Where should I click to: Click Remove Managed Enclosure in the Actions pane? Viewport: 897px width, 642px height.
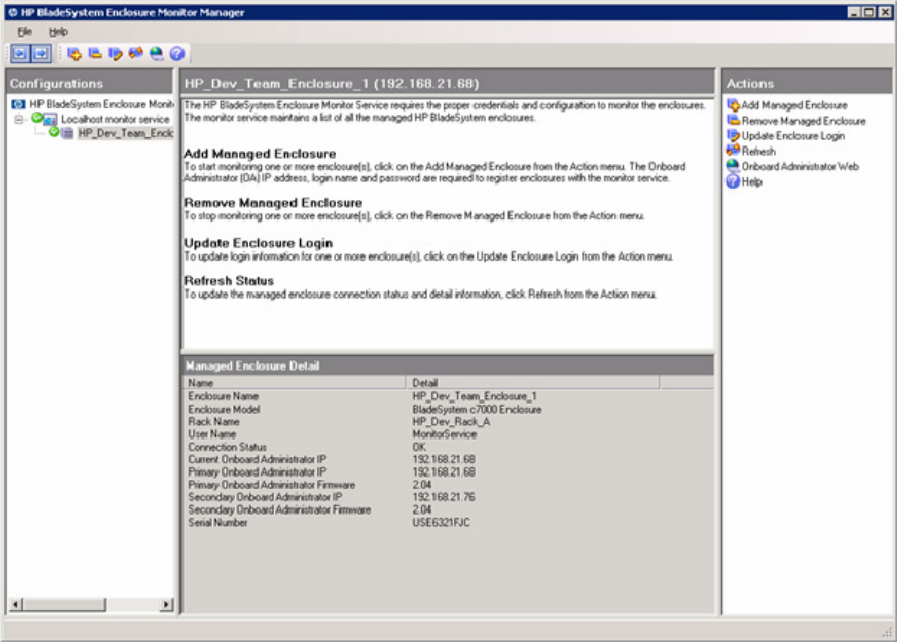coord(803,121)
